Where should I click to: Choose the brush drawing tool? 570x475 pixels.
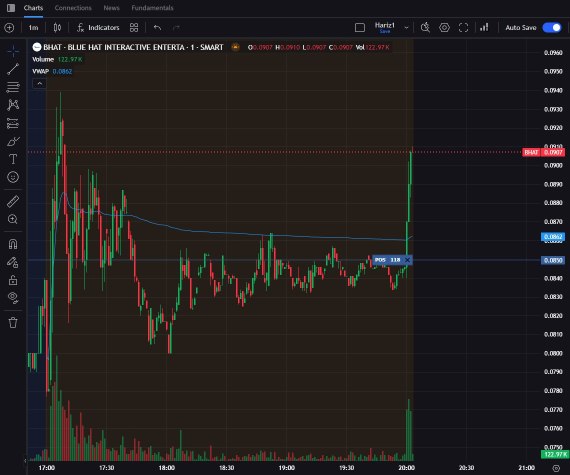pyautogui.click(x=13, y=141)
